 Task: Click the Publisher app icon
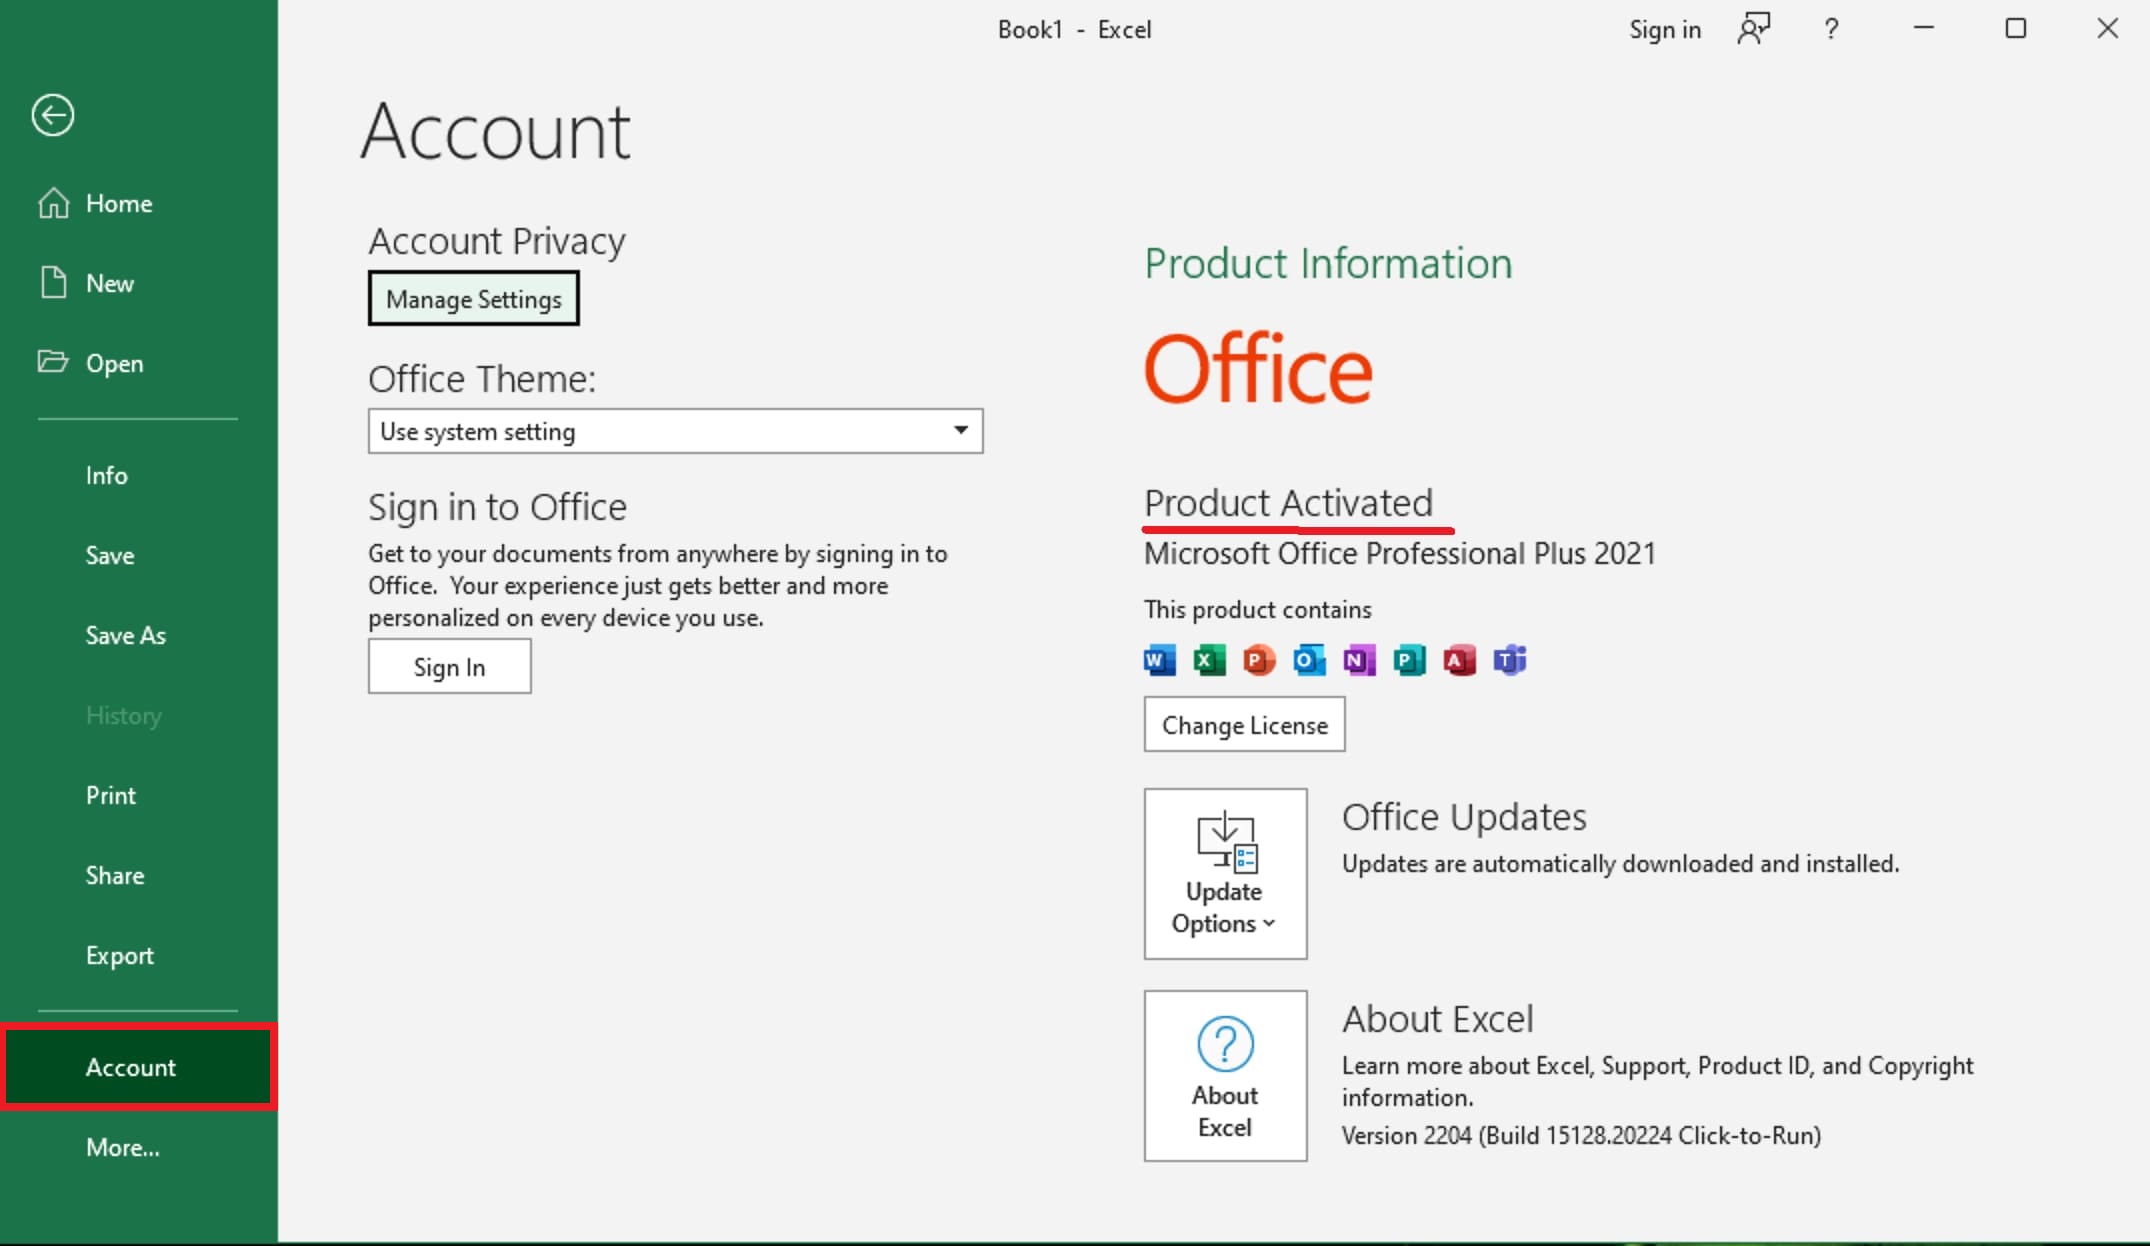pyautogui.click(x=1409, y=660)
